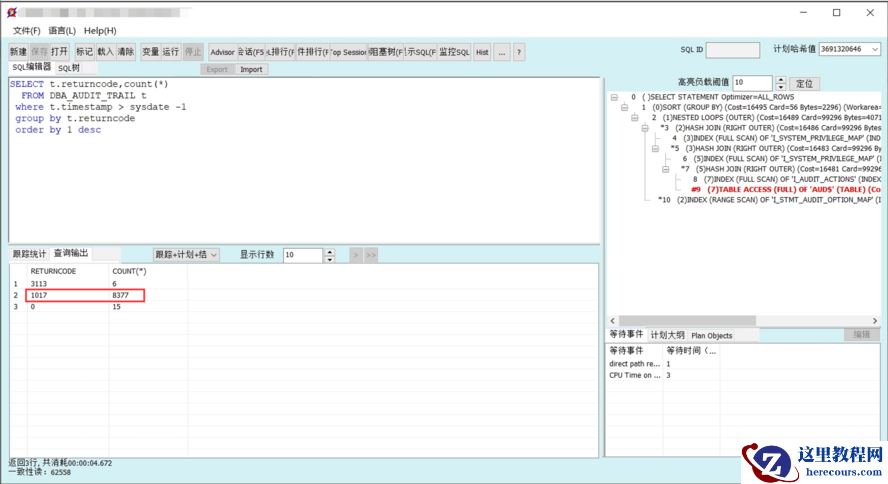Open the 阻塞树 toolbar item
The width and height of the screenshot is (888, 484).
(x=386, y=52)
